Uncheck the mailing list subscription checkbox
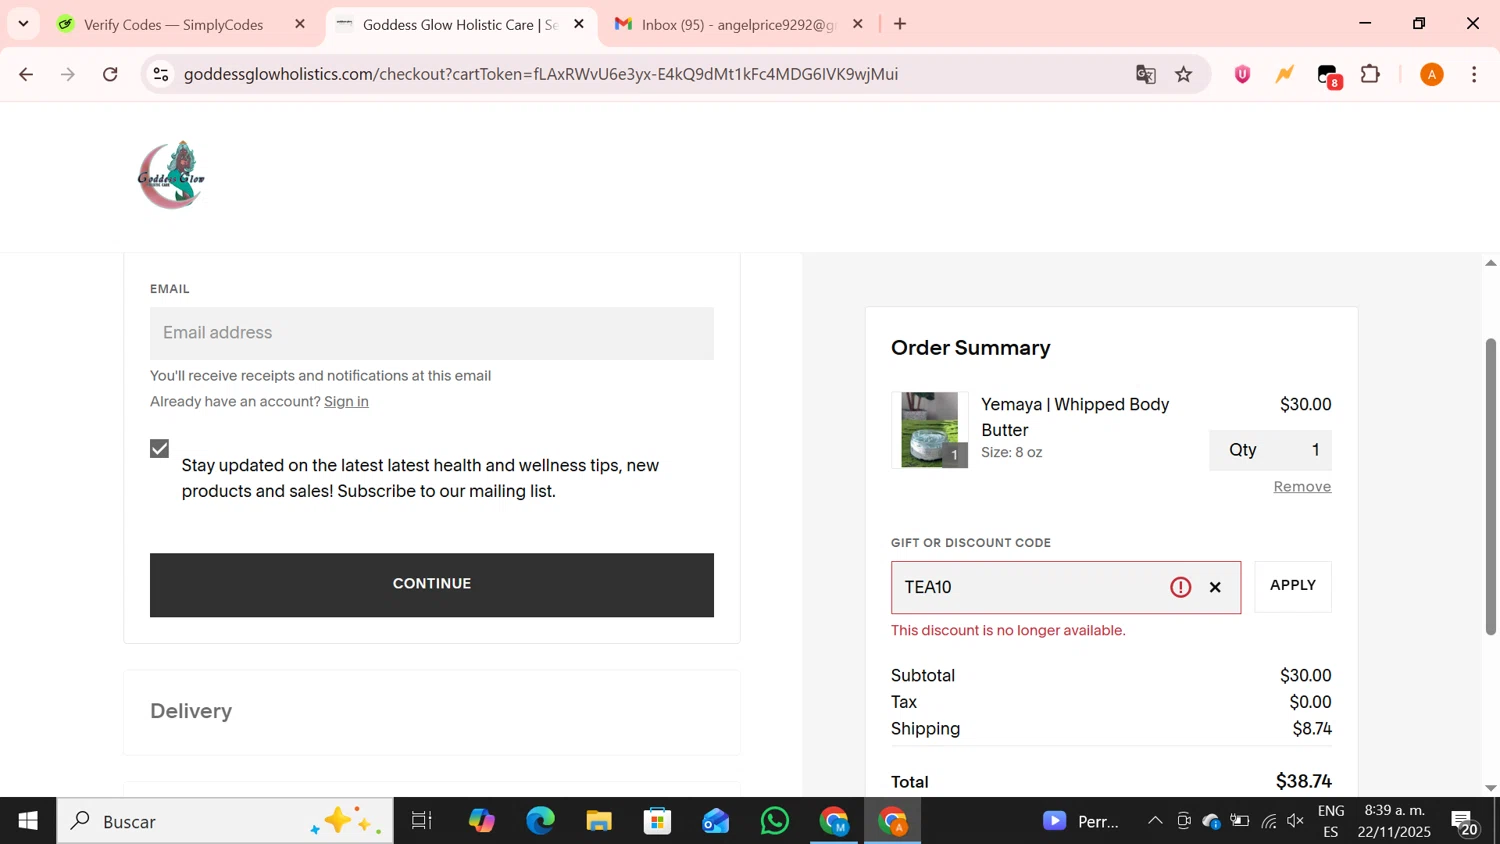 (160, 448)
